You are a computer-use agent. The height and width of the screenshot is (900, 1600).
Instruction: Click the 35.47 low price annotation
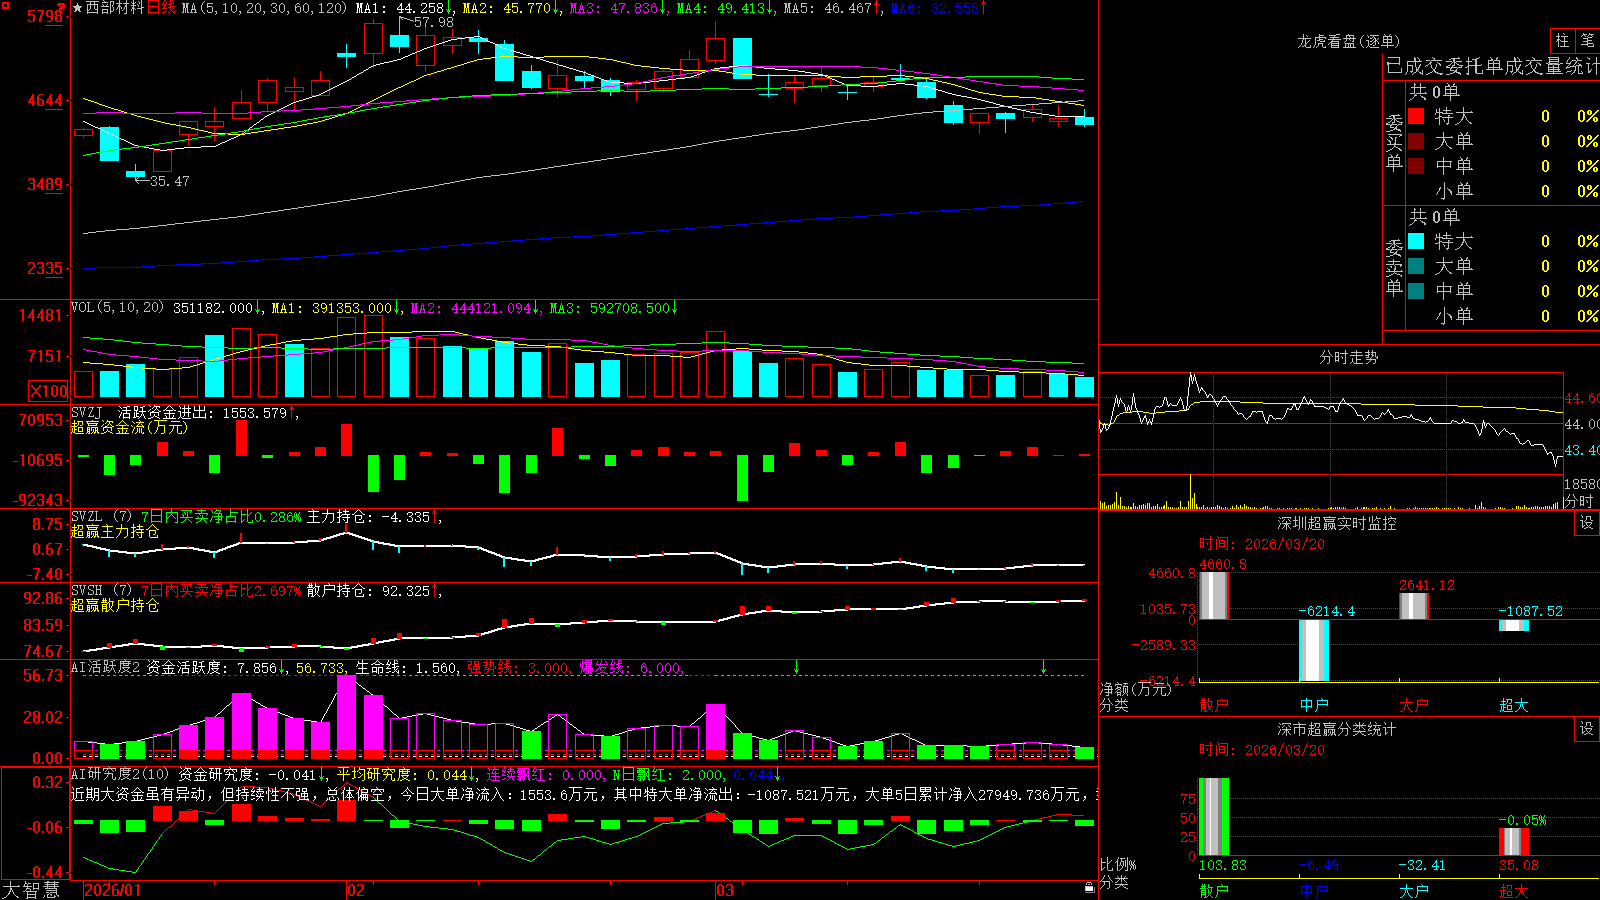[x=169, y=181]
